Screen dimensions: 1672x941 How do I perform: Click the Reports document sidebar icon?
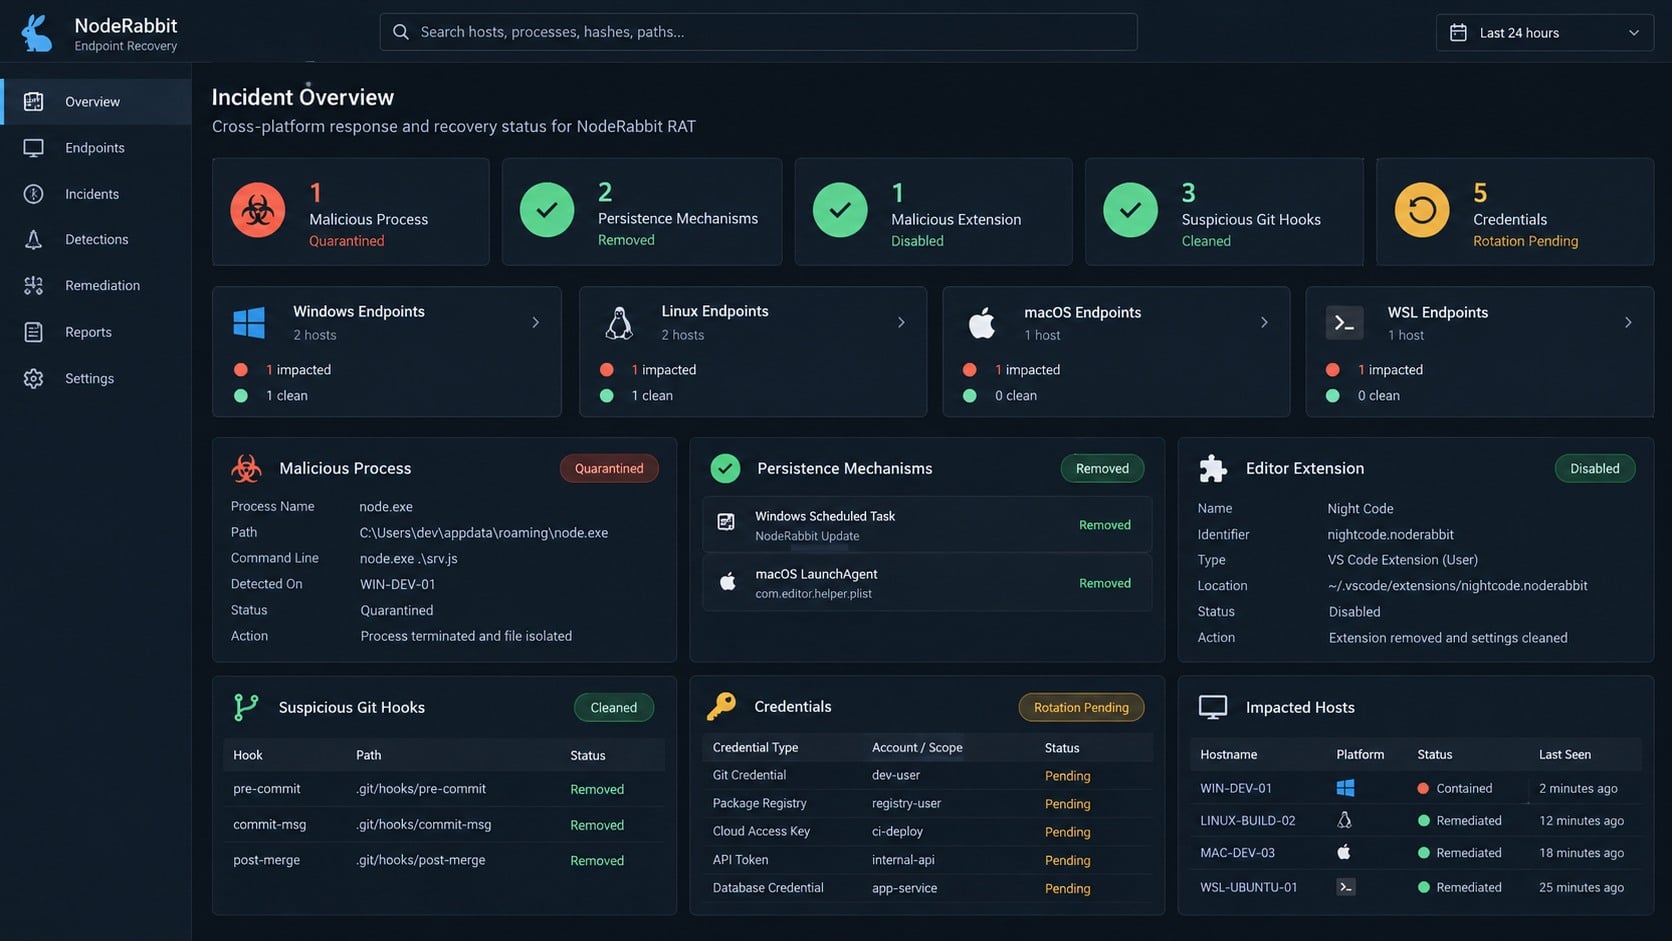[x=33, y=332]
